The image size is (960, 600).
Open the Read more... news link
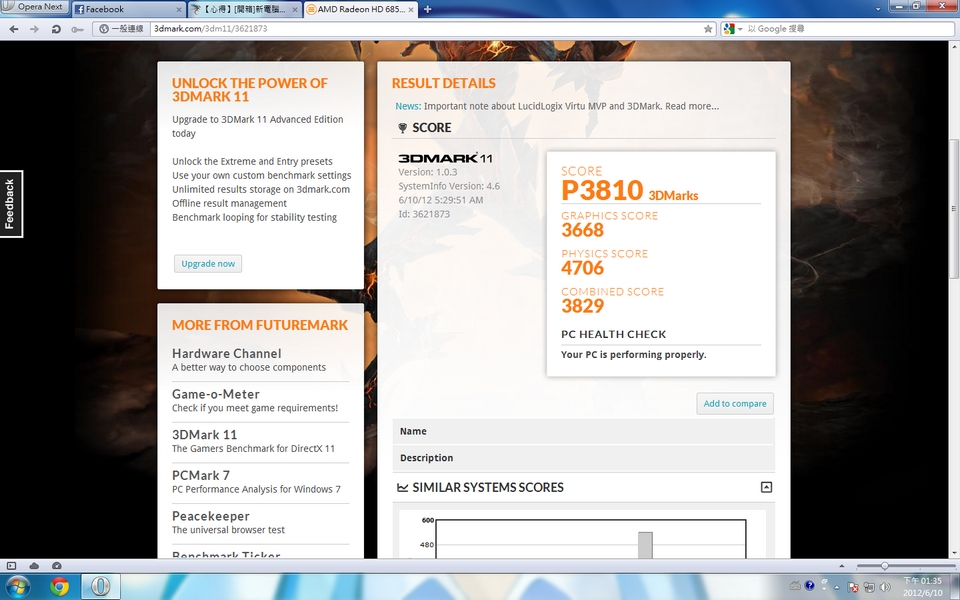tap(692, 106)
